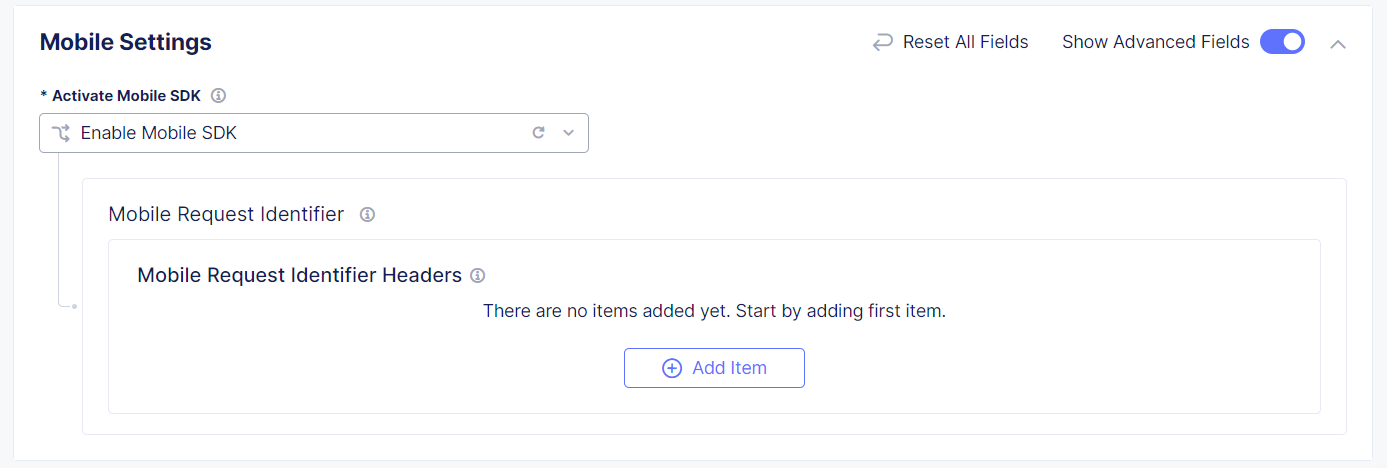The width and height of the screenshot is (1387, 468).
Task: Open info tooltip beside Activate Mobile SDK
Action: tap(219, 96)
